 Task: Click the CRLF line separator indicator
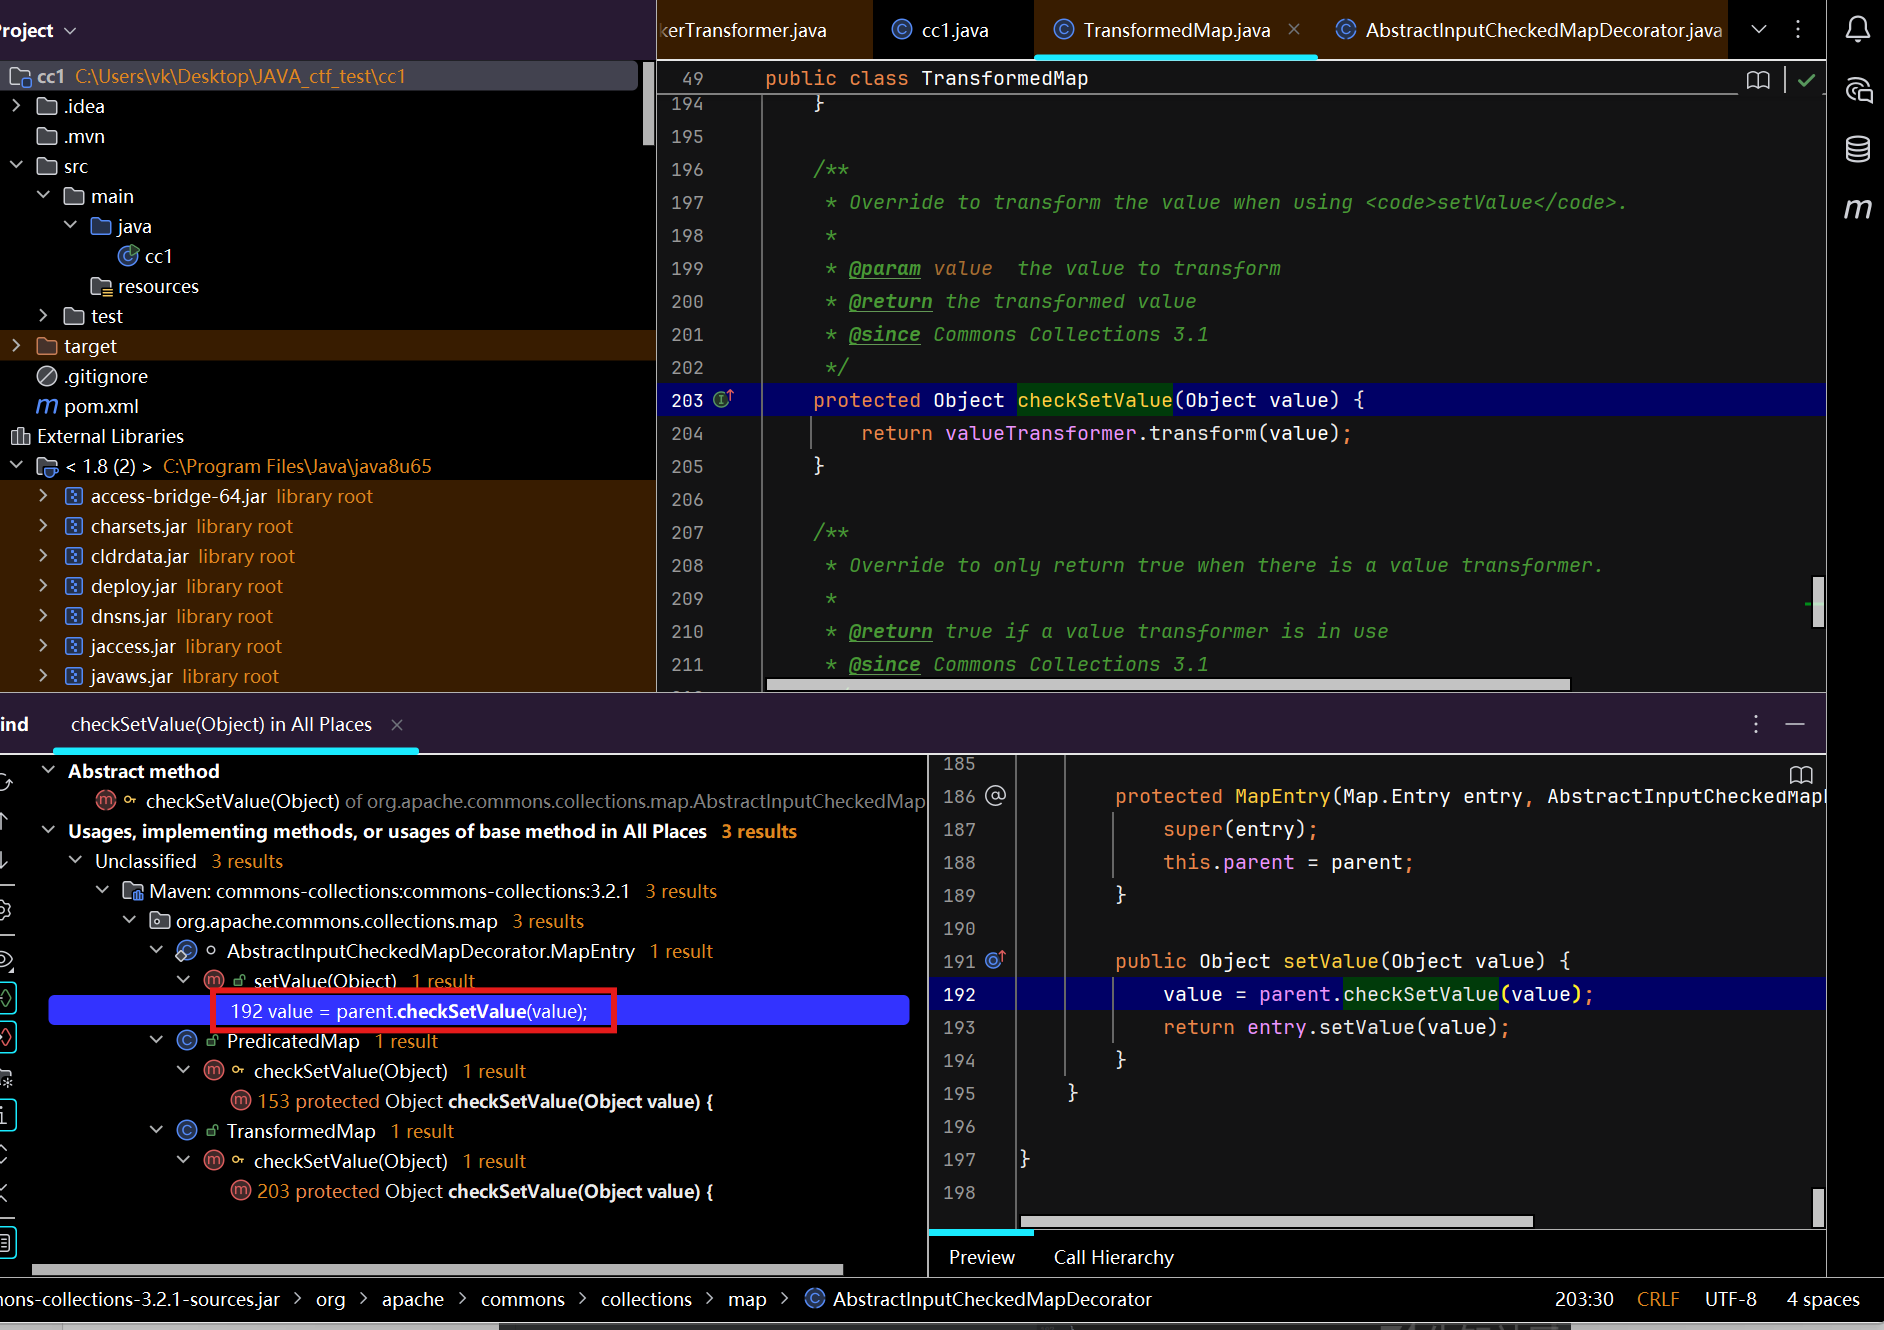(1657, 1299)
